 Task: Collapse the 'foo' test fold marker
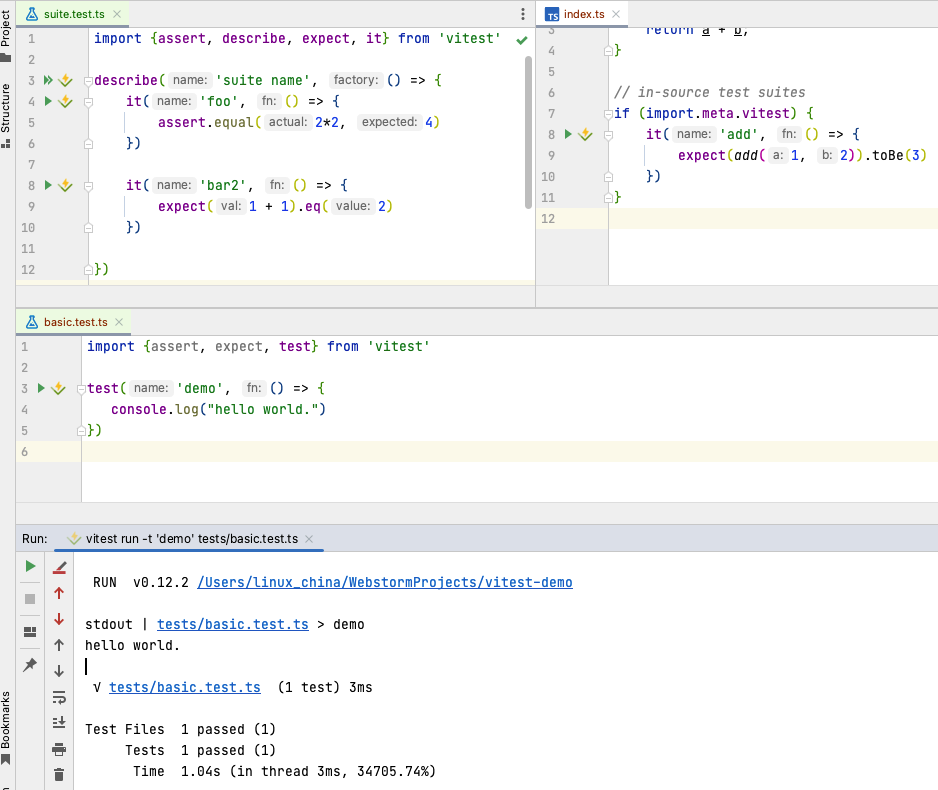point(89,102)
